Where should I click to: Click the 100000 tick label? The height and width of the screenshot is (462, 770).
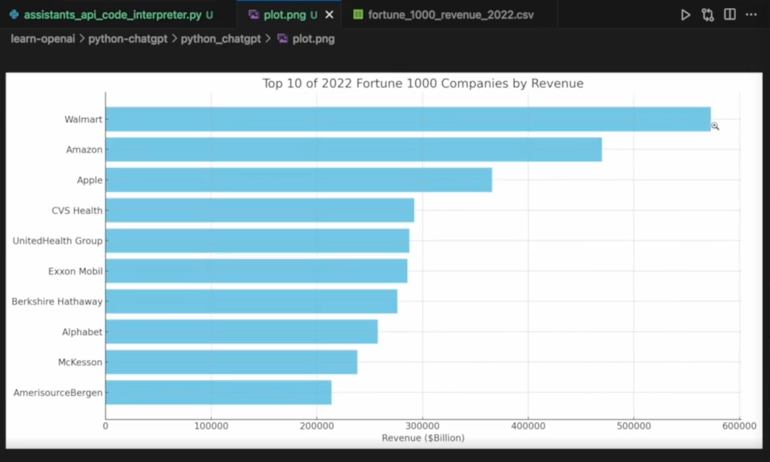click(211, 426)
